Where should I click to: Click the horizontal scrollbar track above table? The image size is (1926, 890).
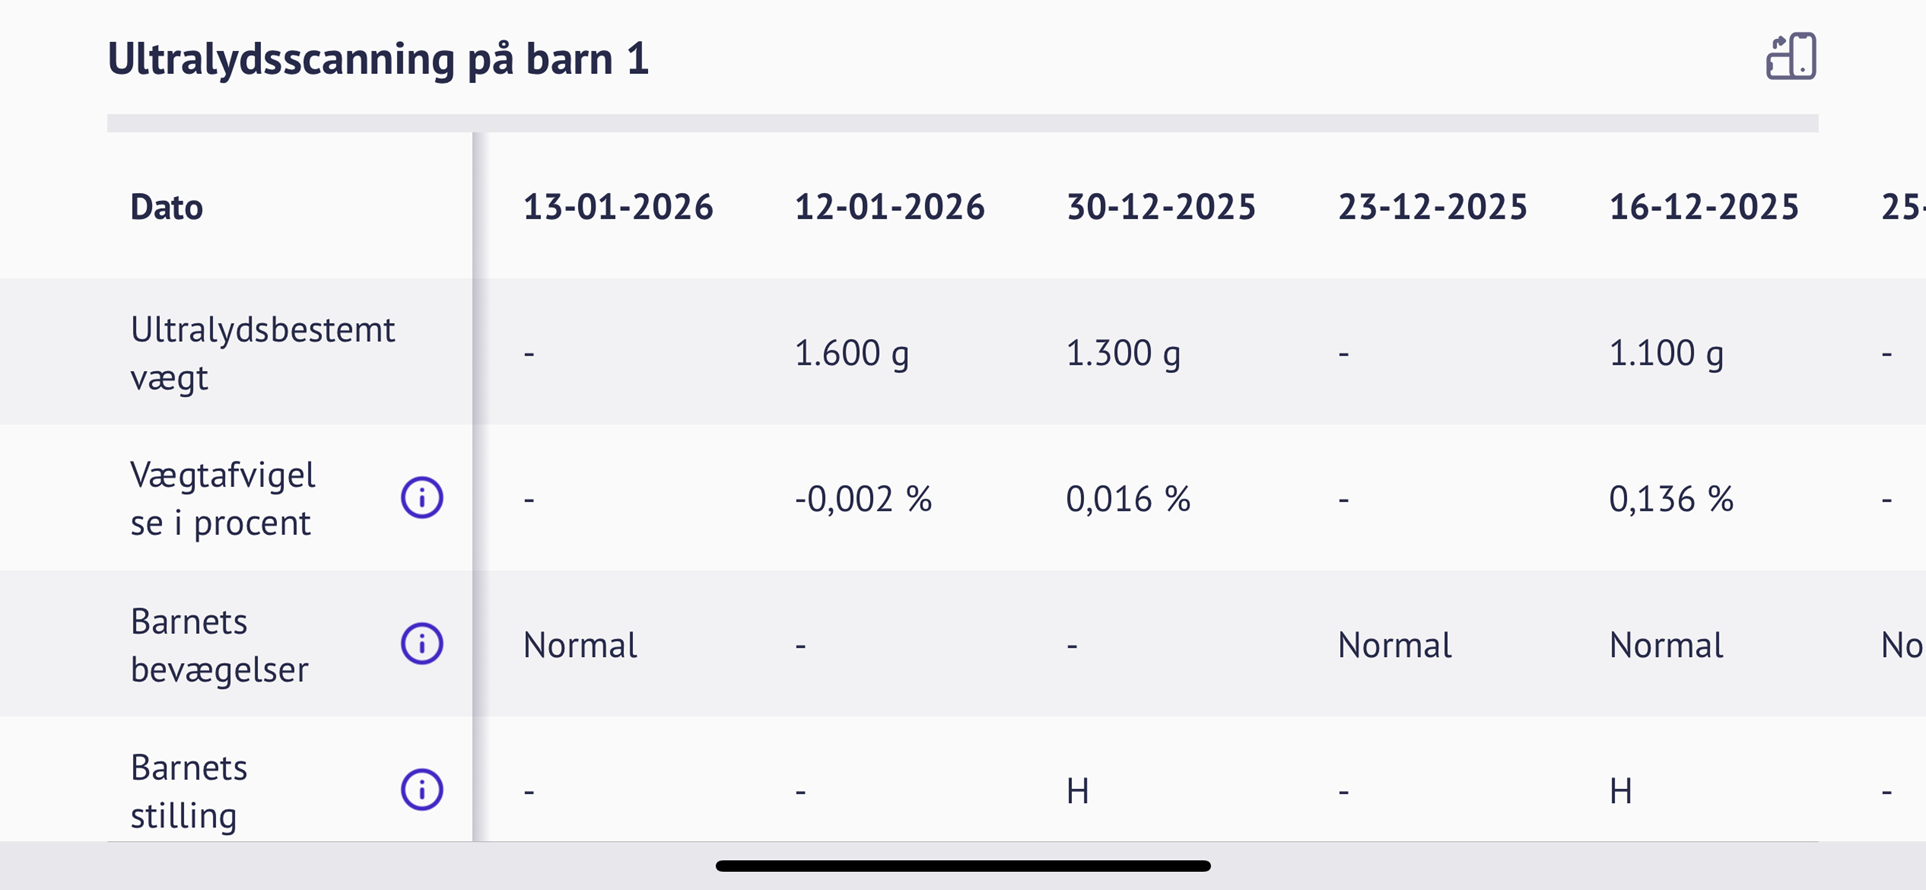click(x=962, y=123)
